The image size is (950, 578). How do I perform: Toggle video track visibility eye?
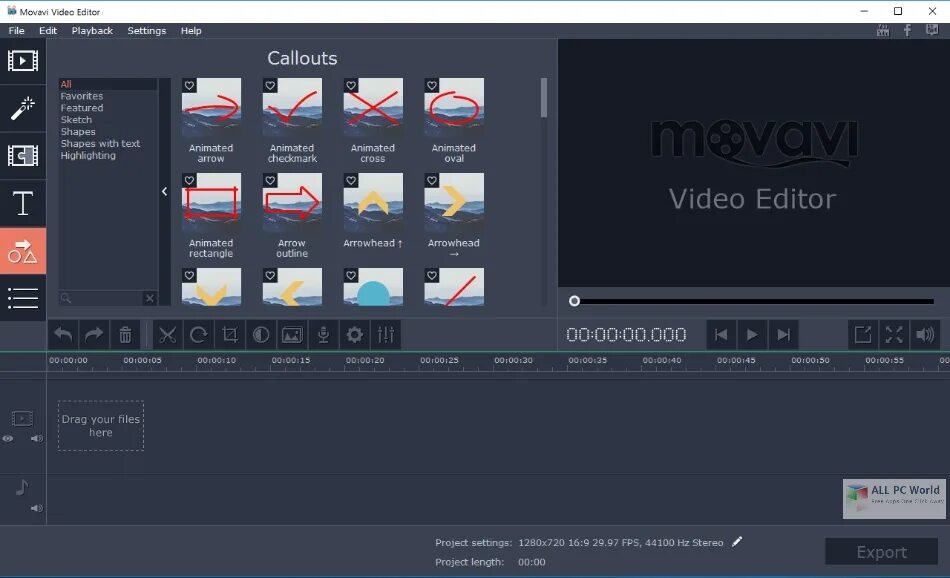[x=8, y=439]
